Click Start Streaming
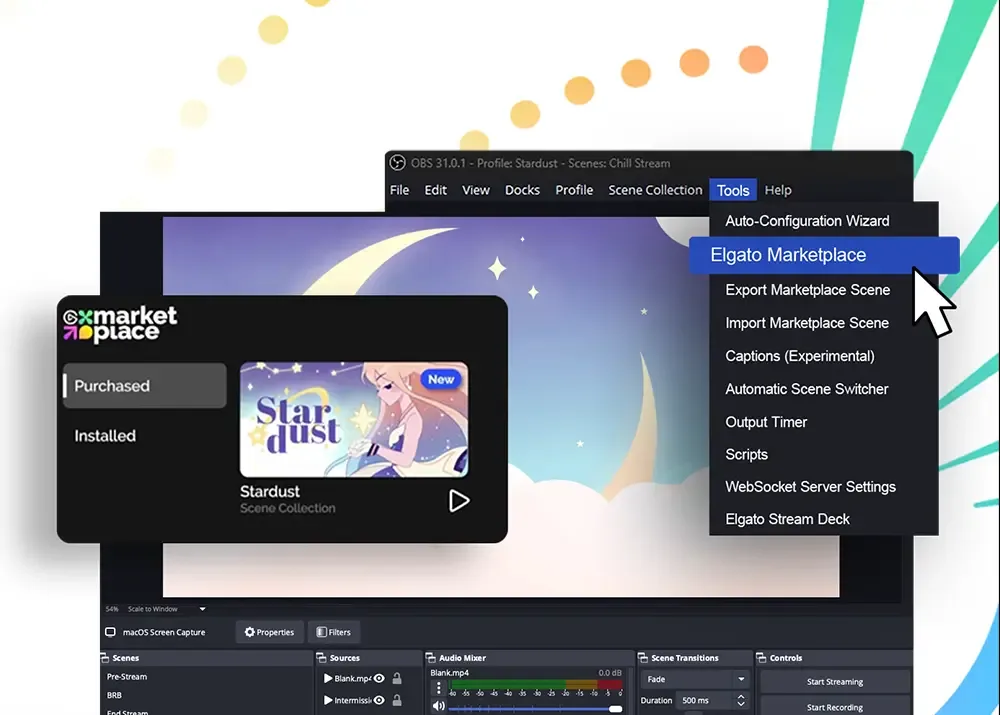The height and width of the screenshot is (715, 1000). pos(835,682)
